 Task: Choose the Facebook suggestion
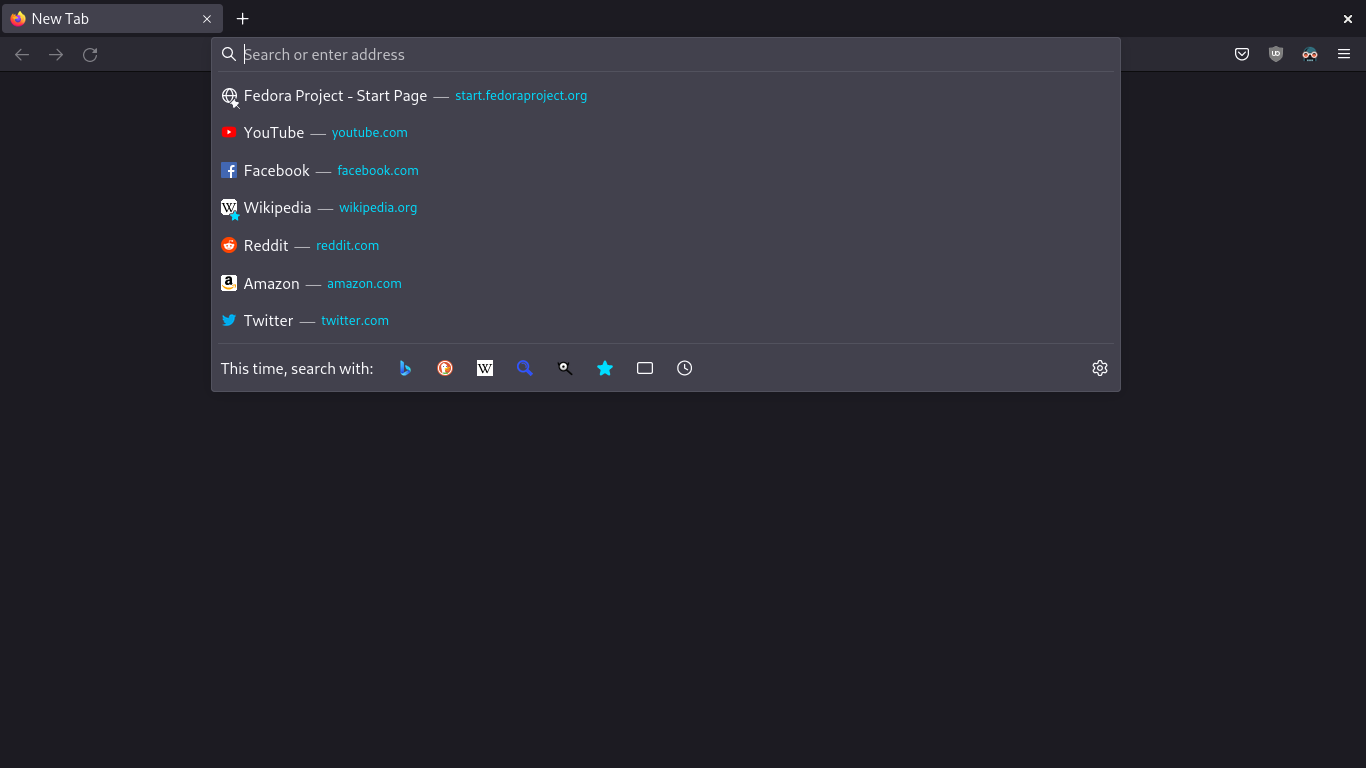[x=665, y=171]
